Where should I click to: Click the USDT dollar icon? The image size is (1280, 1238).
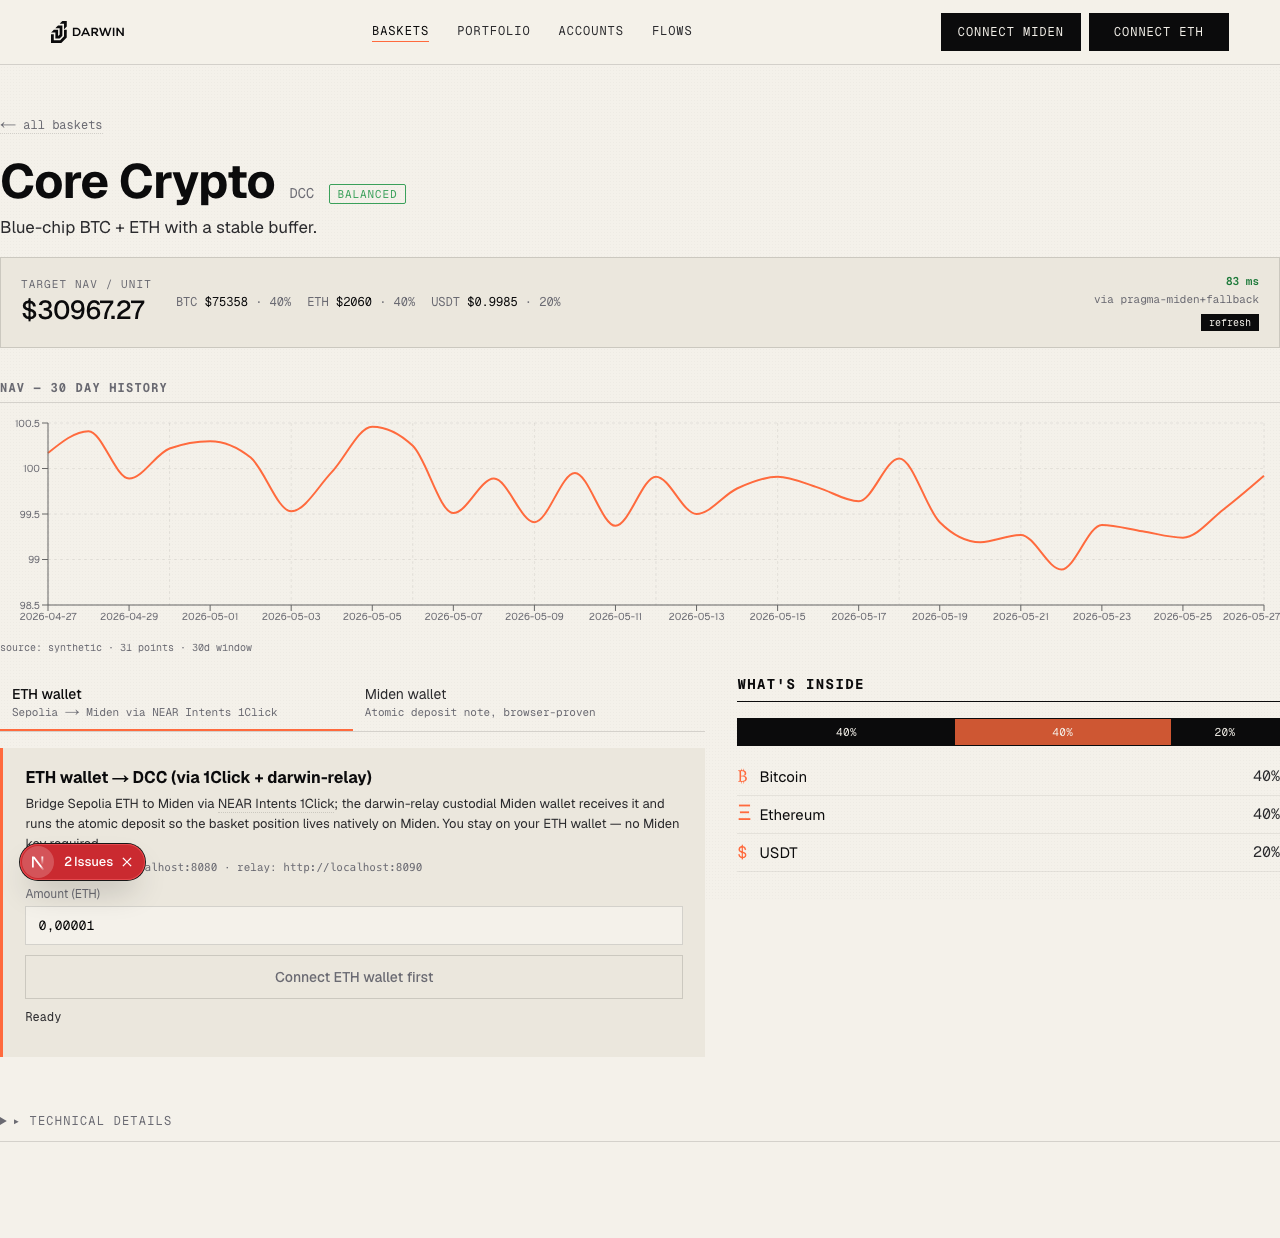[x=742, y=852]
